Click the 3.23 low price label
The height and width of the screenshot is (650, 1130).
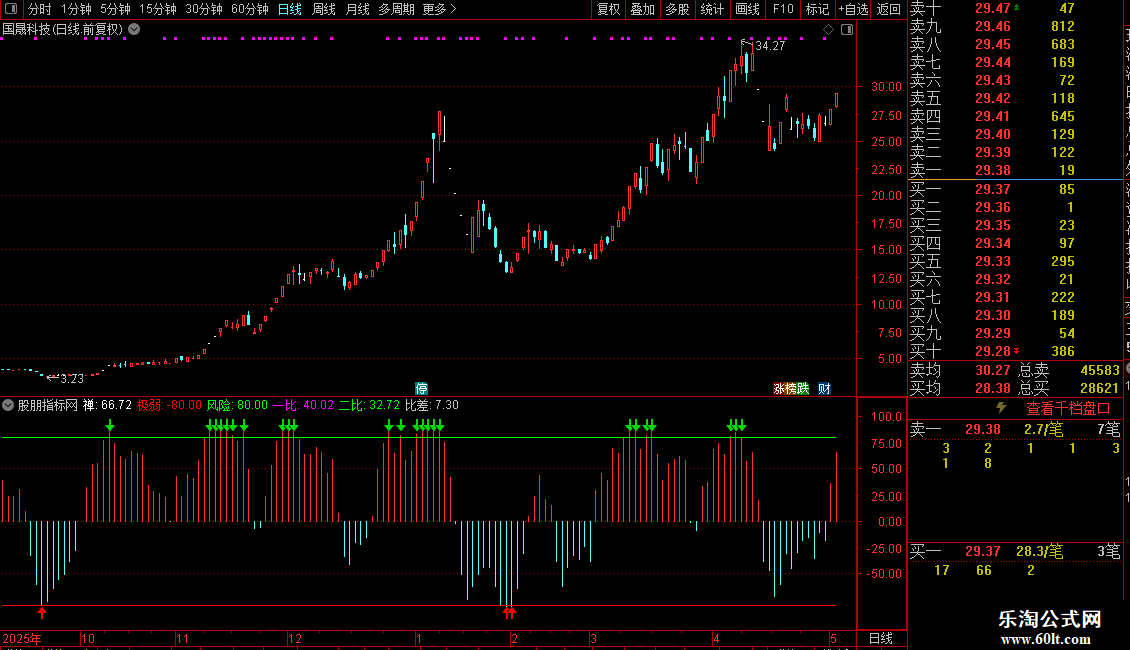71,378
